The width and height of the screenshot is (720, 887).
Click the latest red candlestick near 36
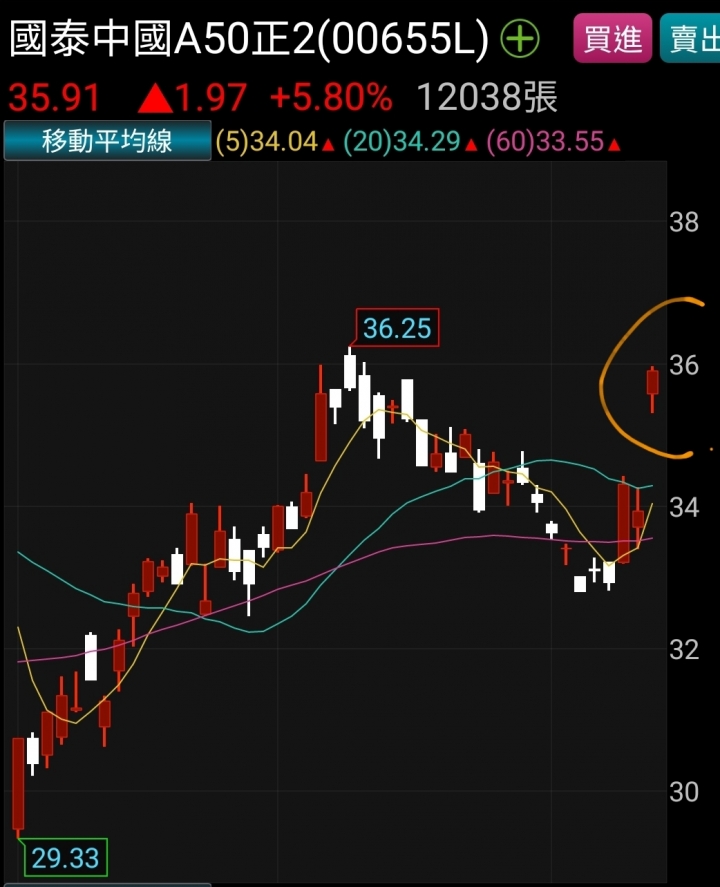tap(653, 389)
